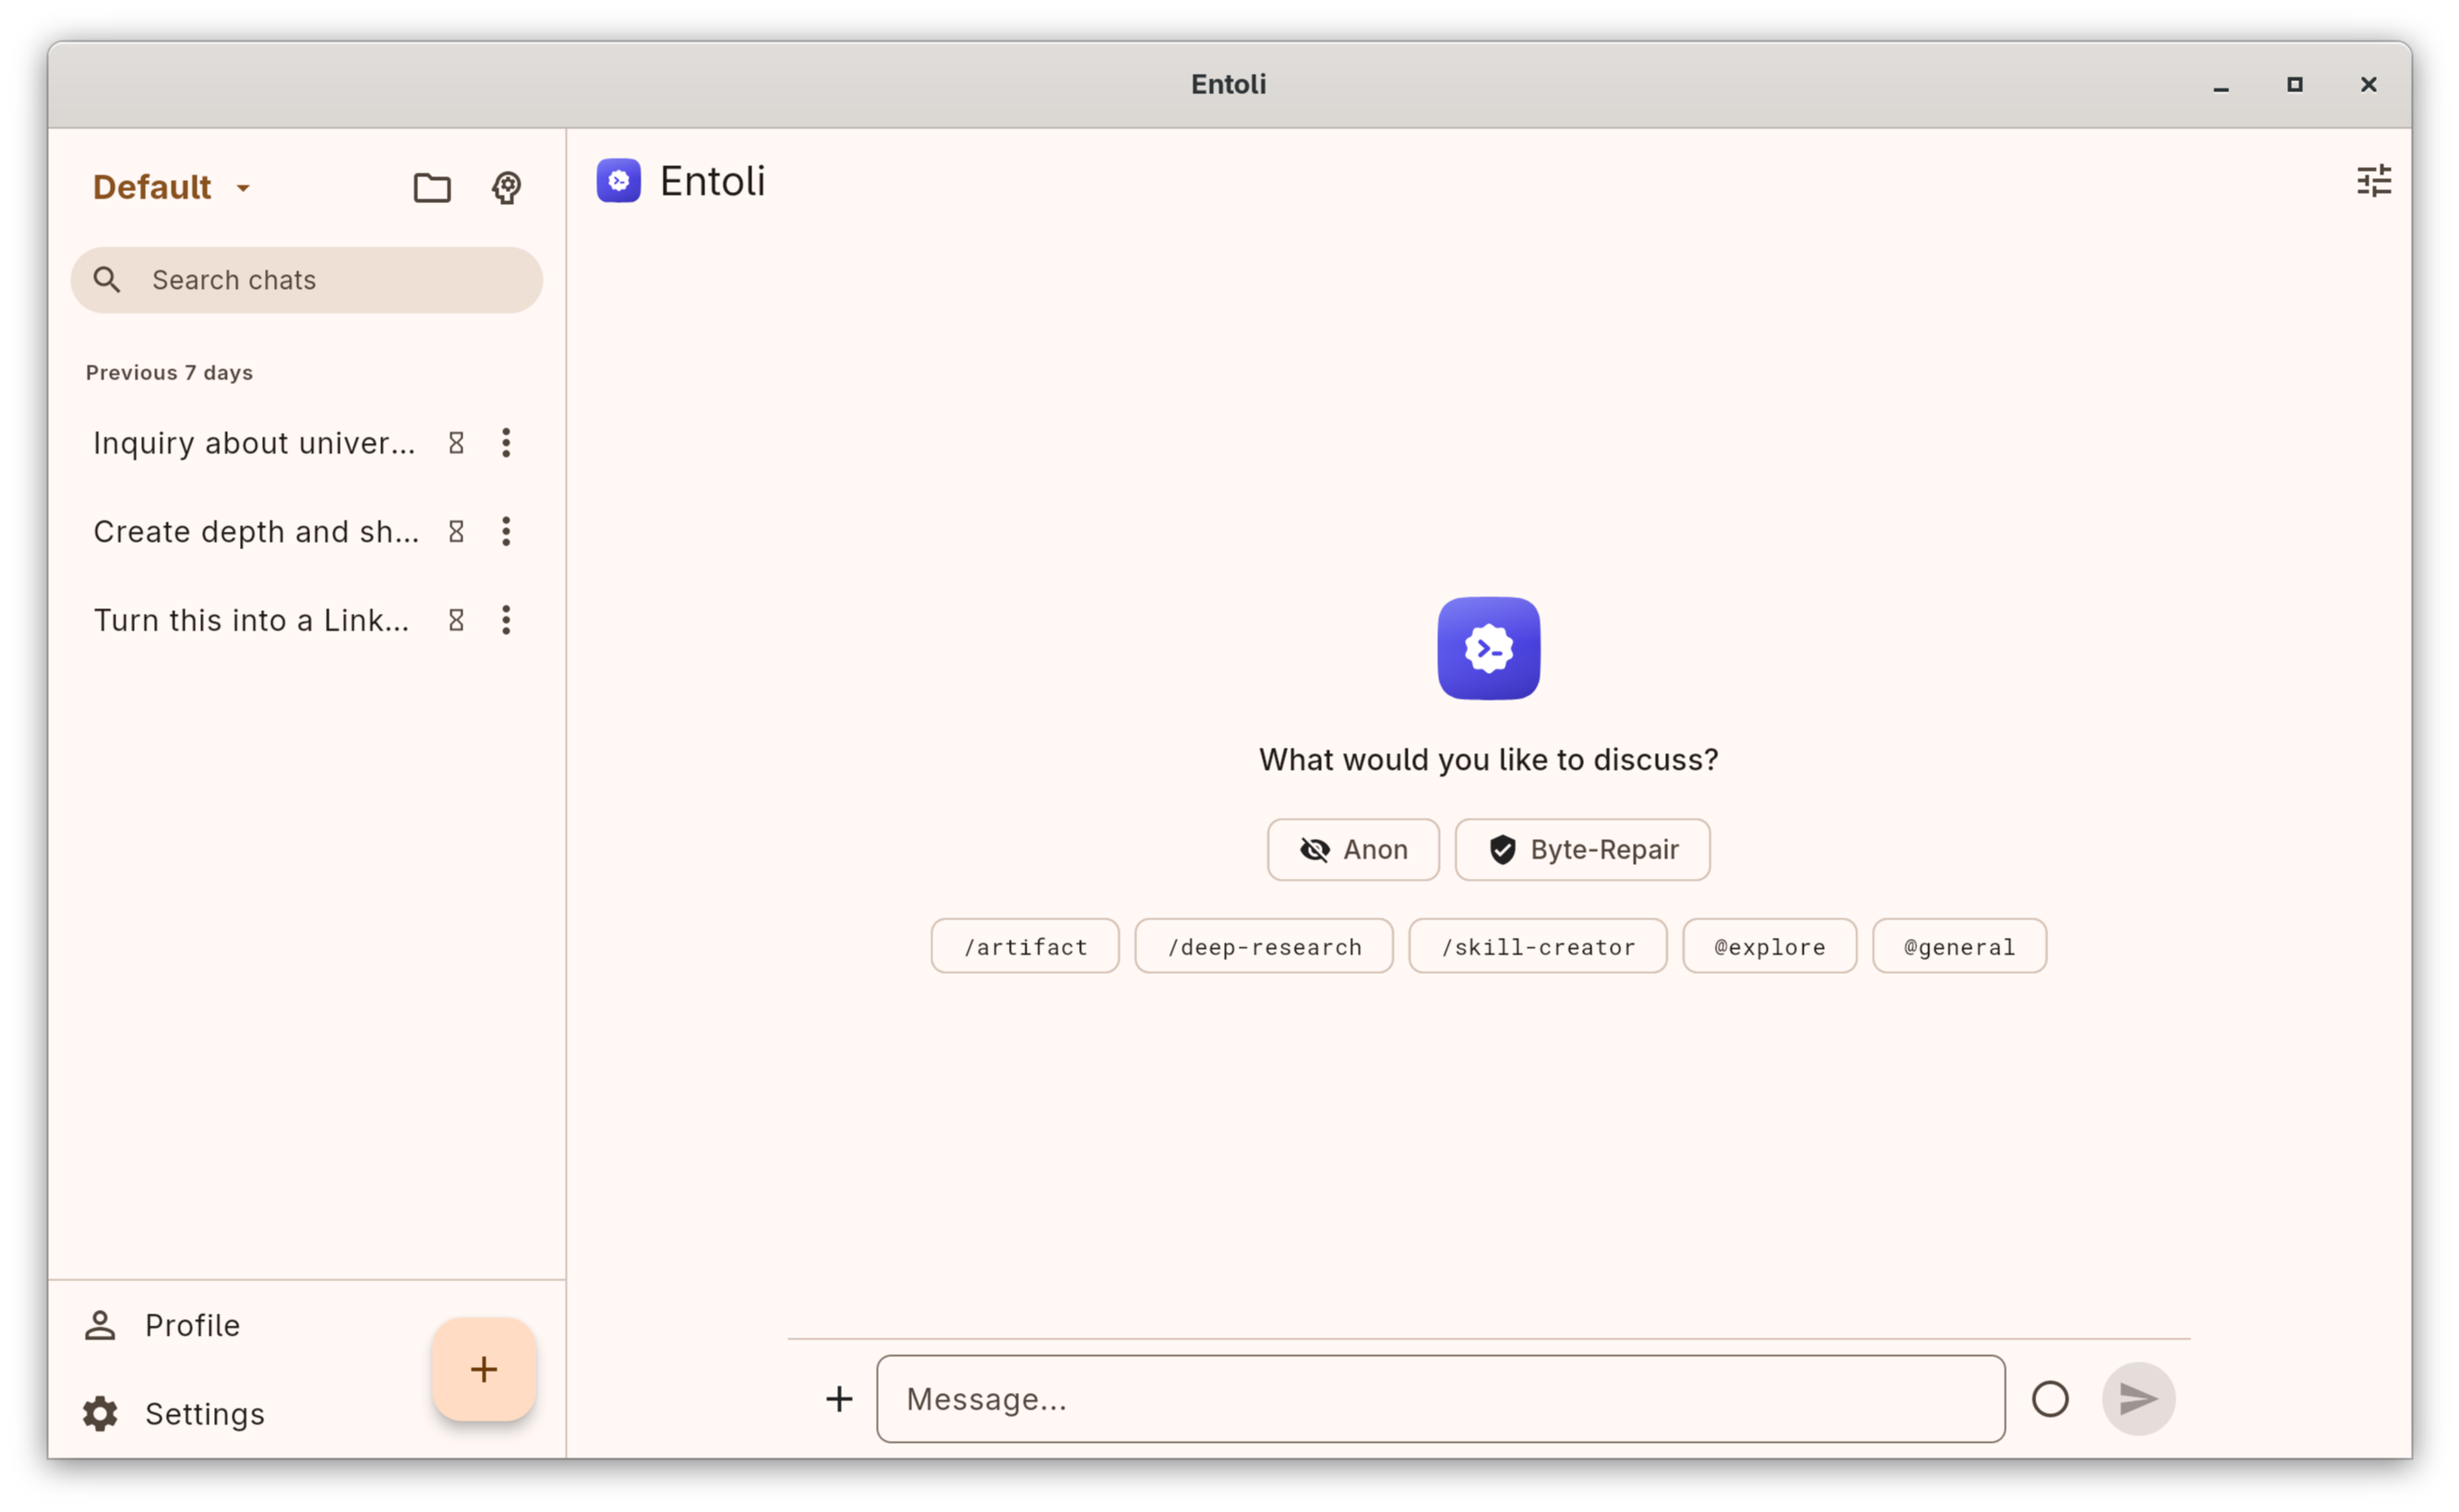This screenshot has width=2459, height=1512.
Task: Open Profile in the sidebar
Action: (x=192, y=1325)
